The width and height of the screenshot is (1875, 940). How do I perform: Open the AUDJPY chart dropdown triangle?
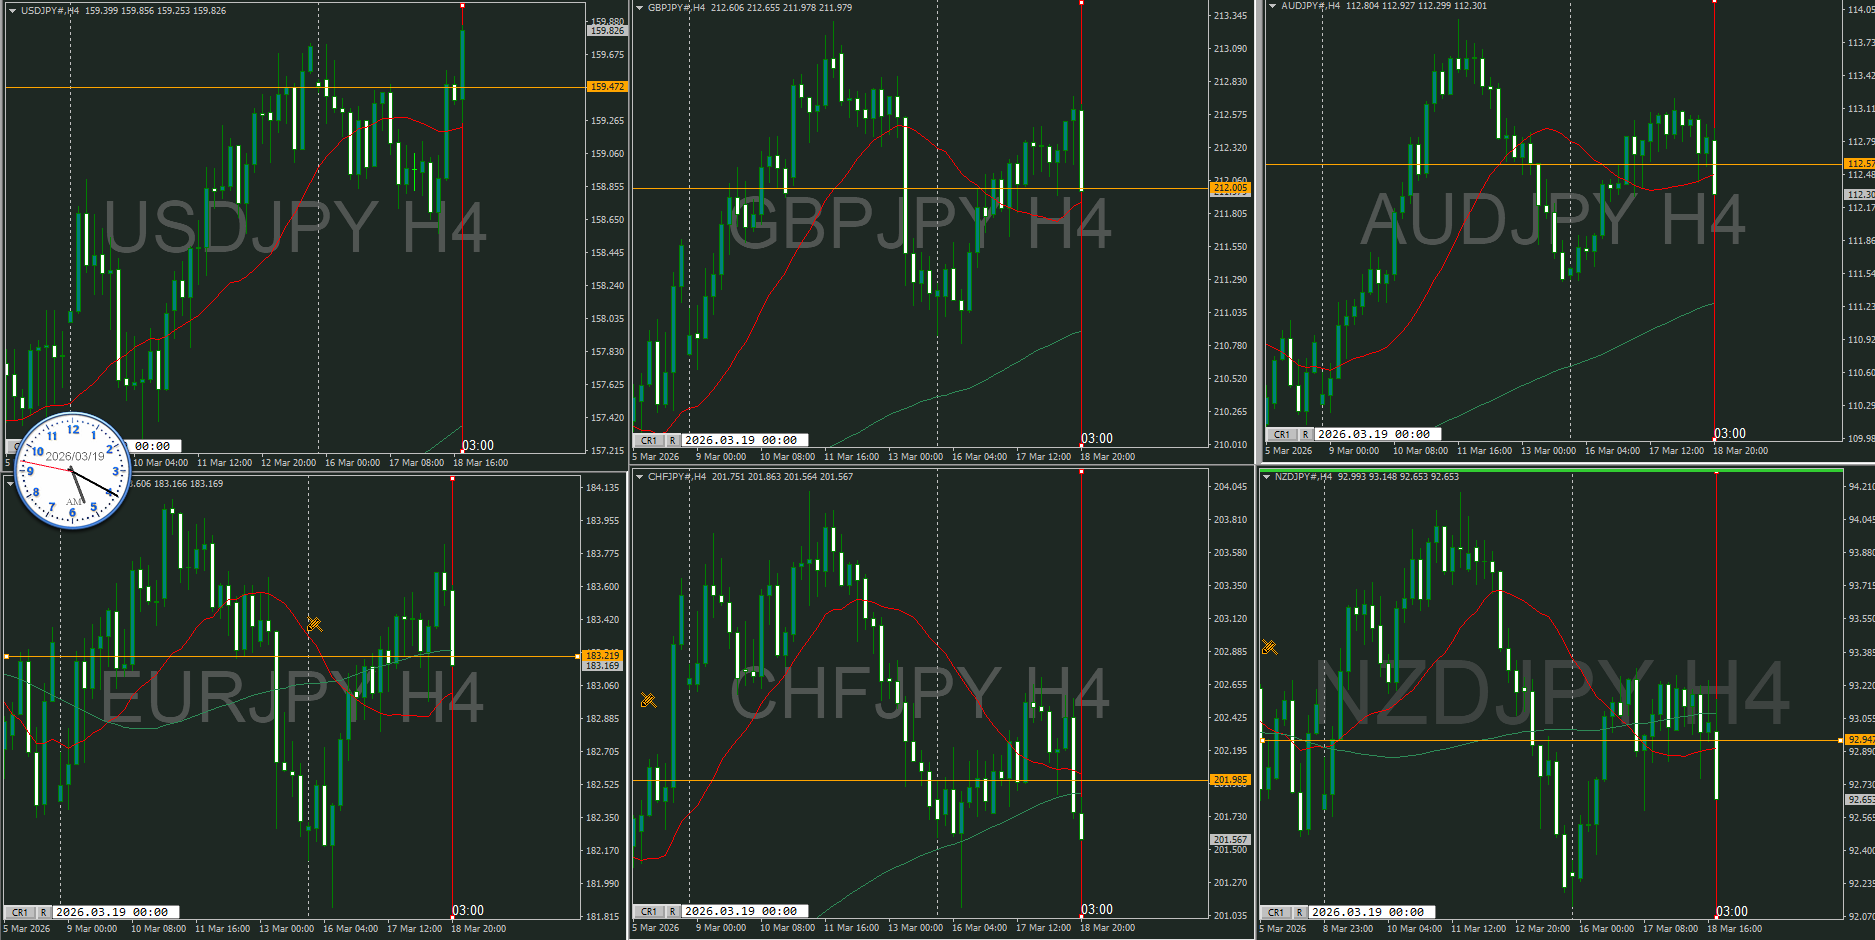pyautogui.click(x=1272, y=6)
